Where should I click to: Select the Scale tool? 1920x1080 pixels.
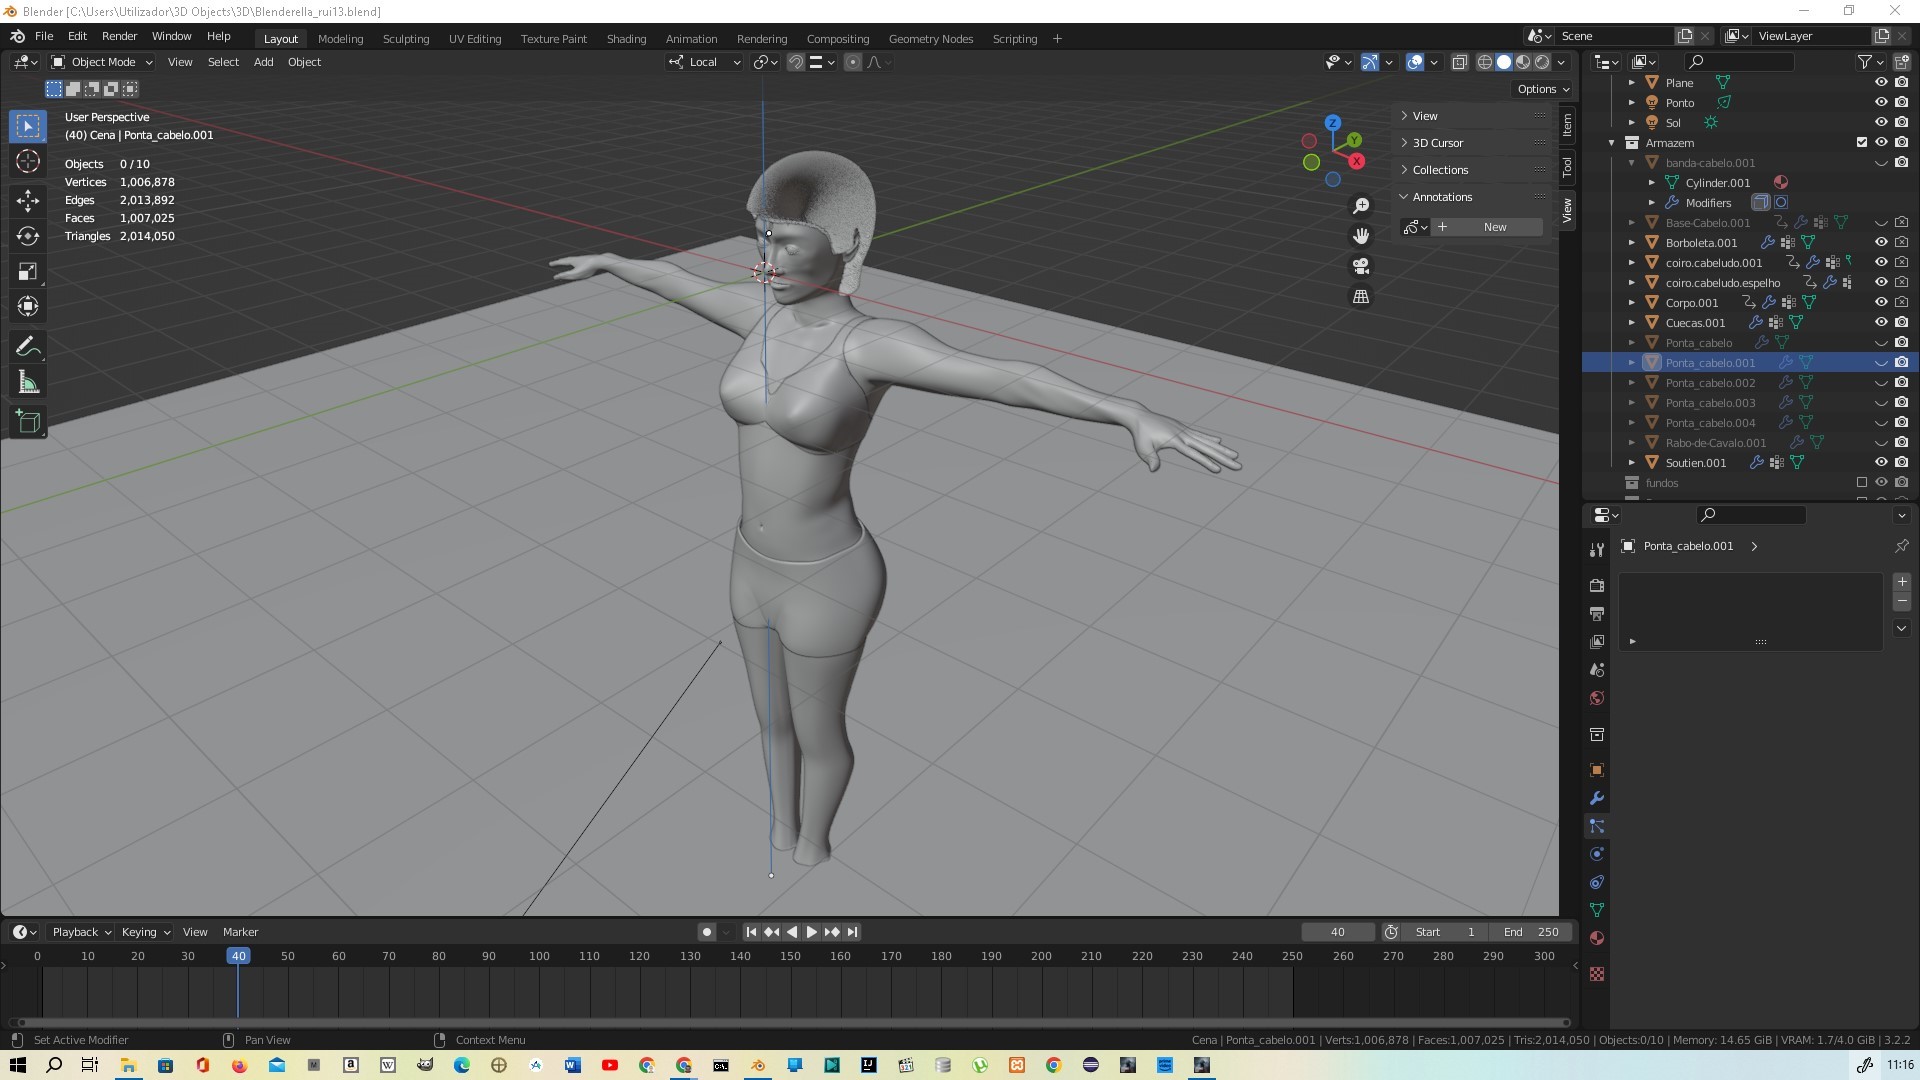pyautogui.click(x=28, y=272)
